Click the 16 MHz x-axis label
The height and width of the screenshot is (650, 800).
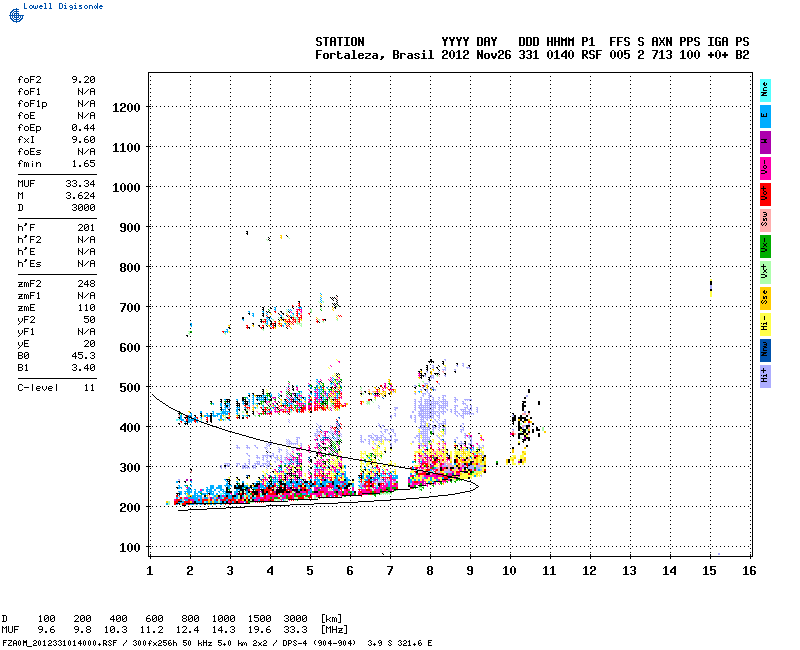point(748,570)
